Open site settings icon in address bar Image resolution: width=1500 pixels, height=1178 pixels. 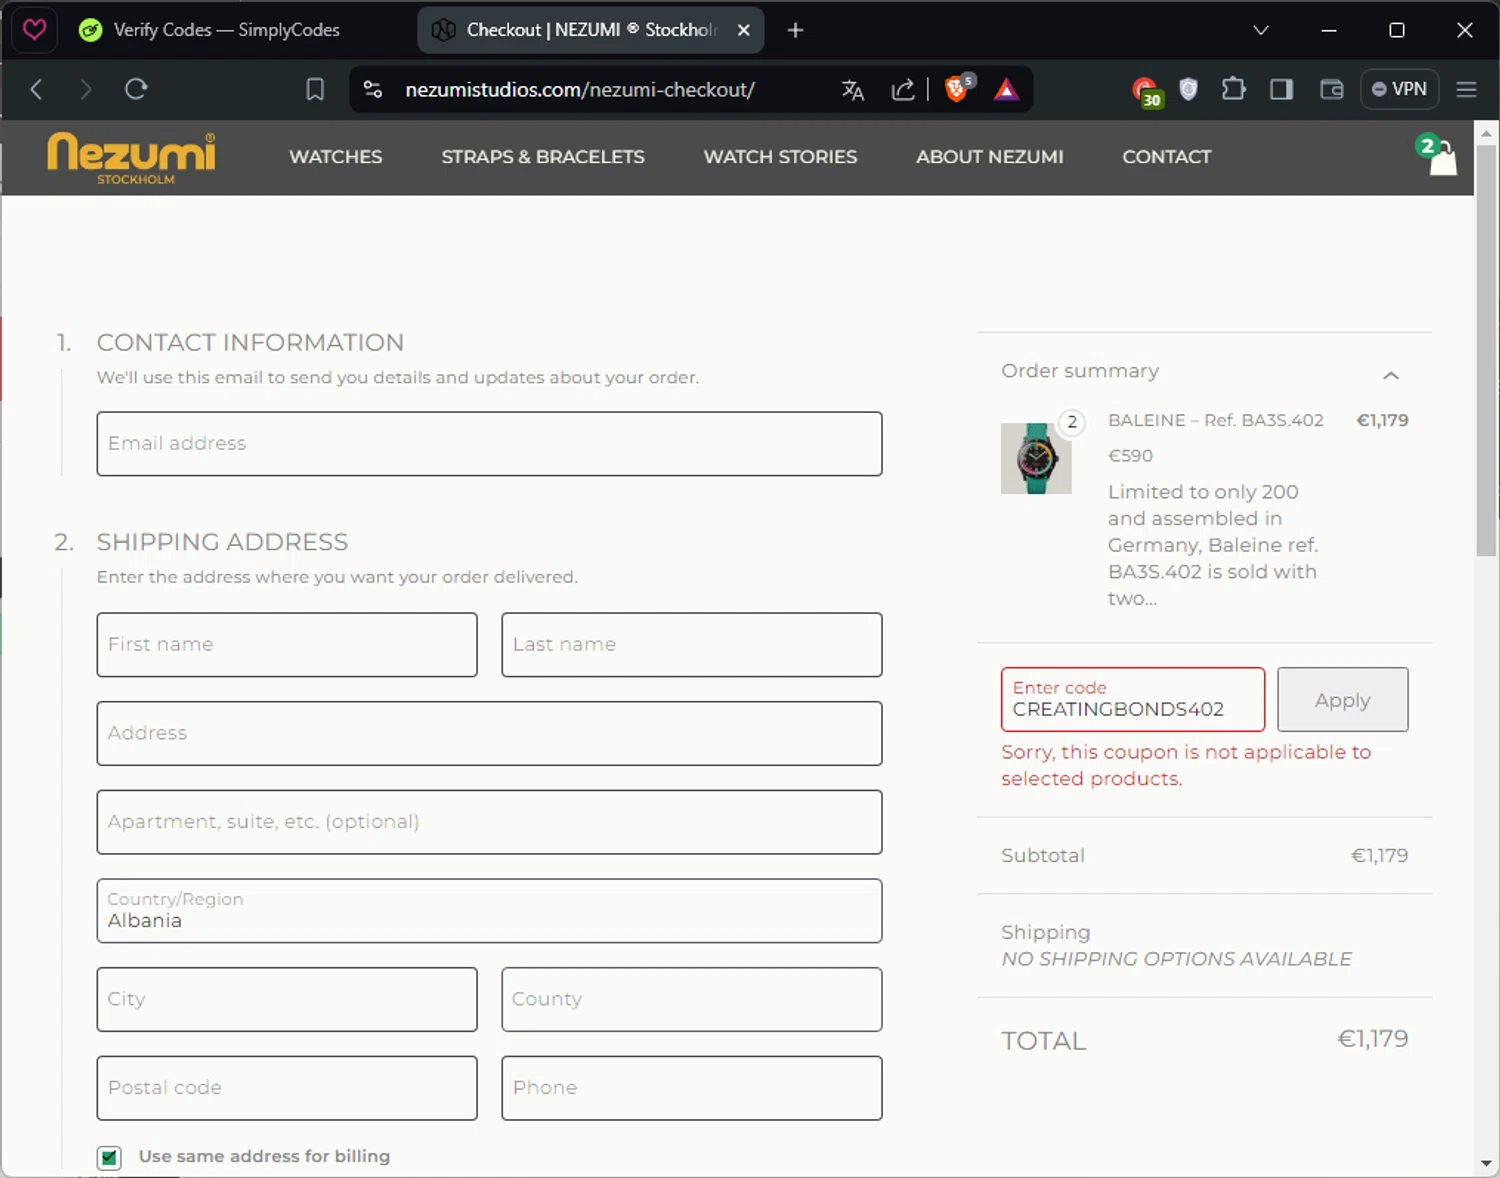[373, 90]
